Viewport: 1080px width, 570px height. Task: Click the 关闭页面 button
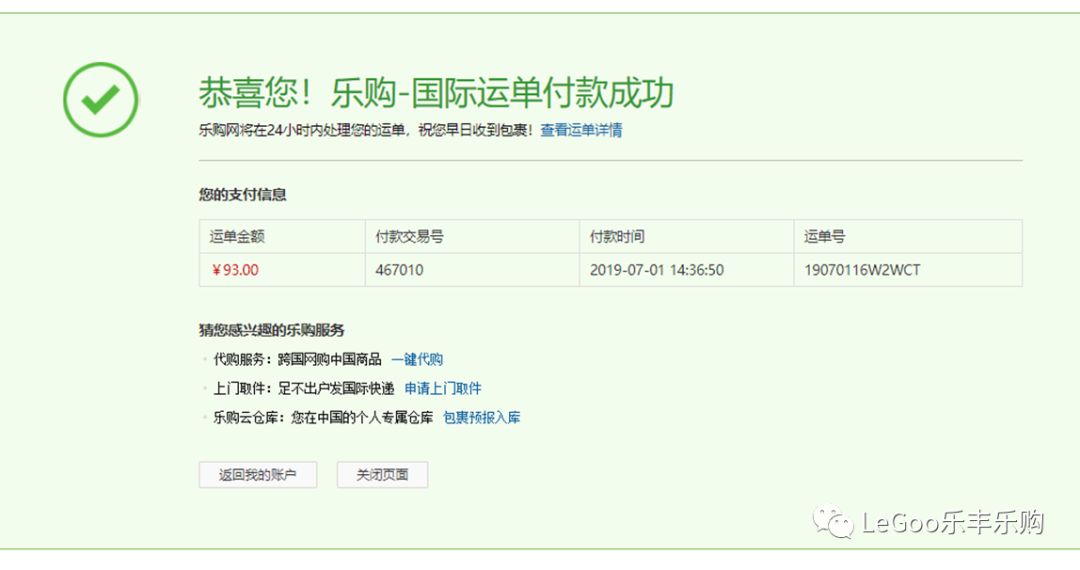pos(382,474)
